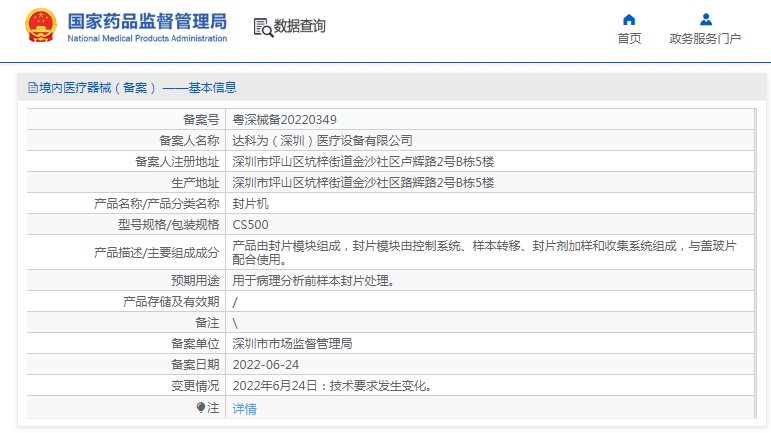Click the National Medical Products Administration text
The image size is (771, 433).
(147, 39)
